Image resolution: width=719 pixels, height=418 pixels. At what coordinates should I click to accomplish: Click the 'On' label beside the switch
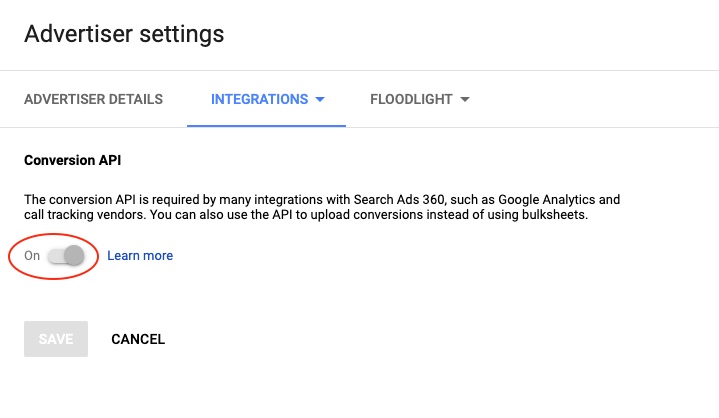click(32, 256)
